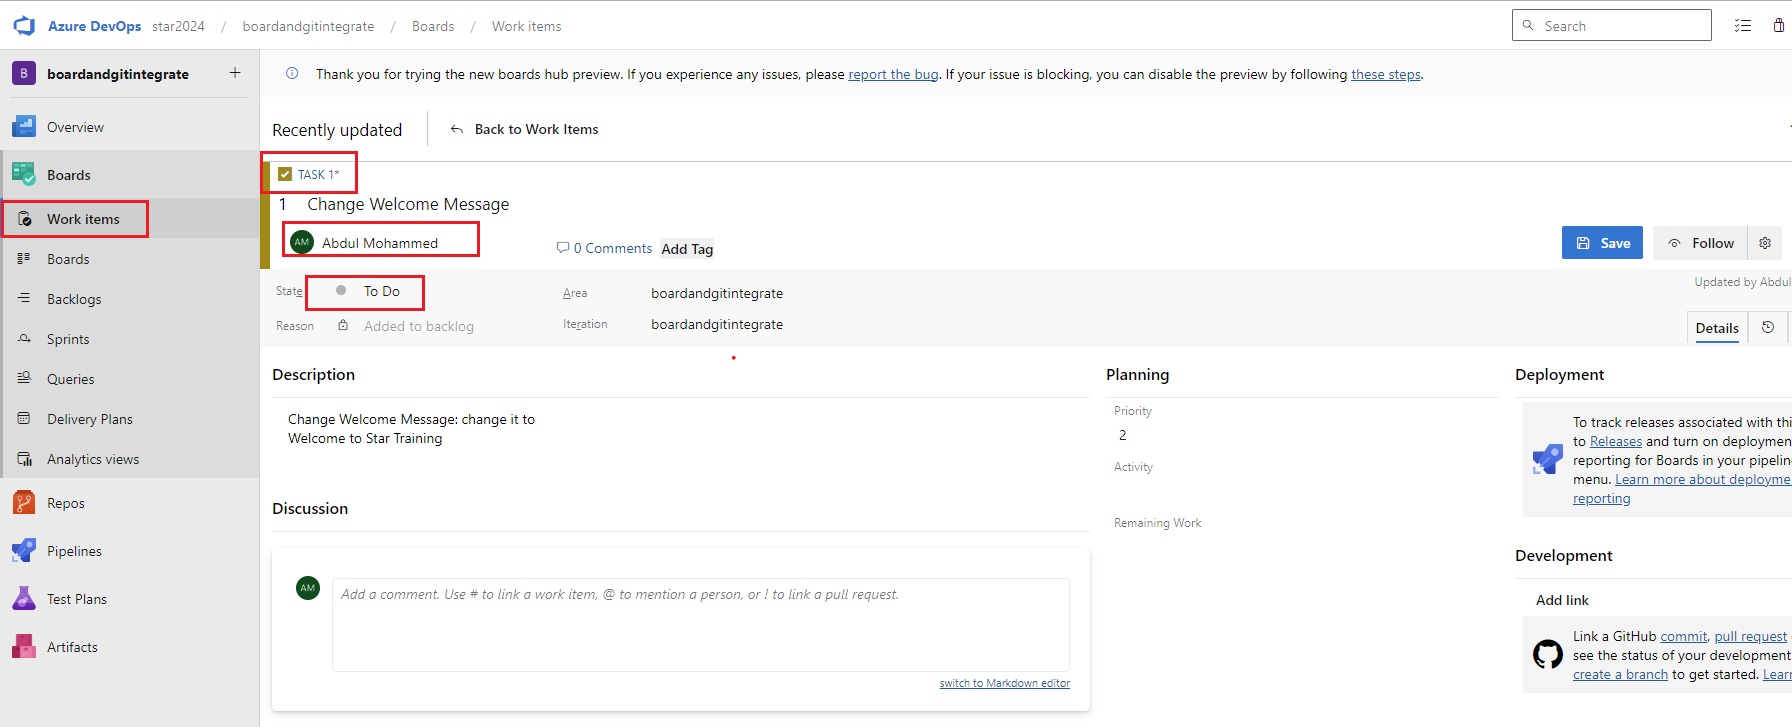Click the Azure DevOps logo icon

(x=24, y=26)
